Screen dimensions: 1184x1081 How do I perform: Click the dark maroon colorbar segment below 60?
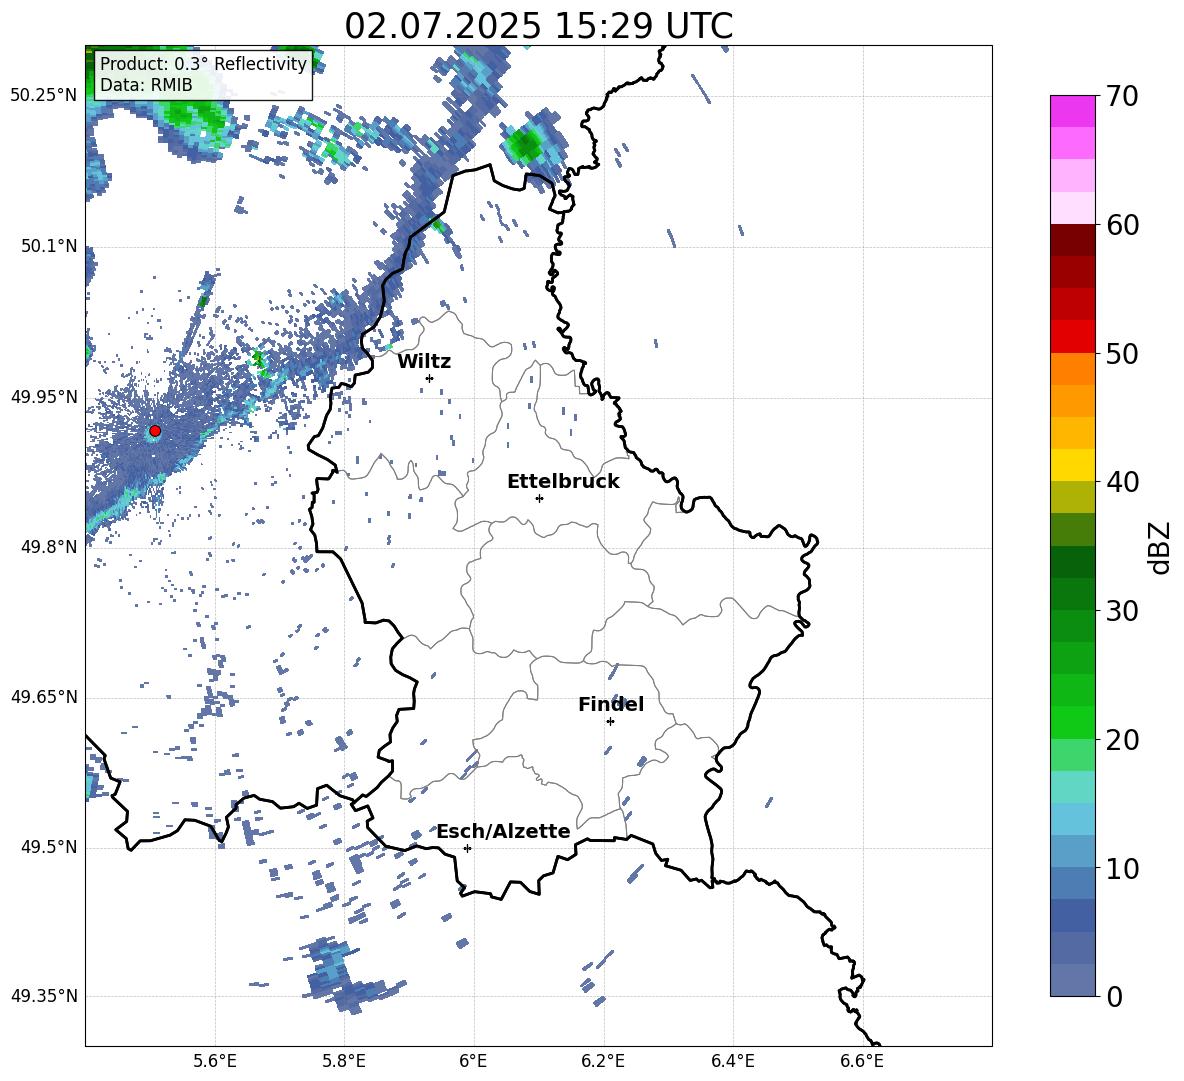click(x=1072, y=240)
